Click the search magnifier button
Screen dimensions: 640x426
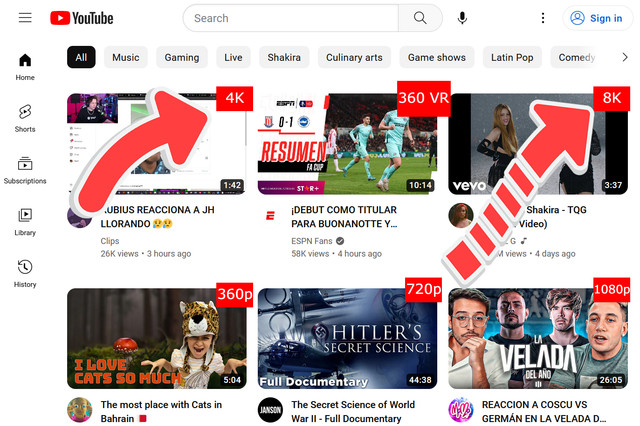pos(420,18)
